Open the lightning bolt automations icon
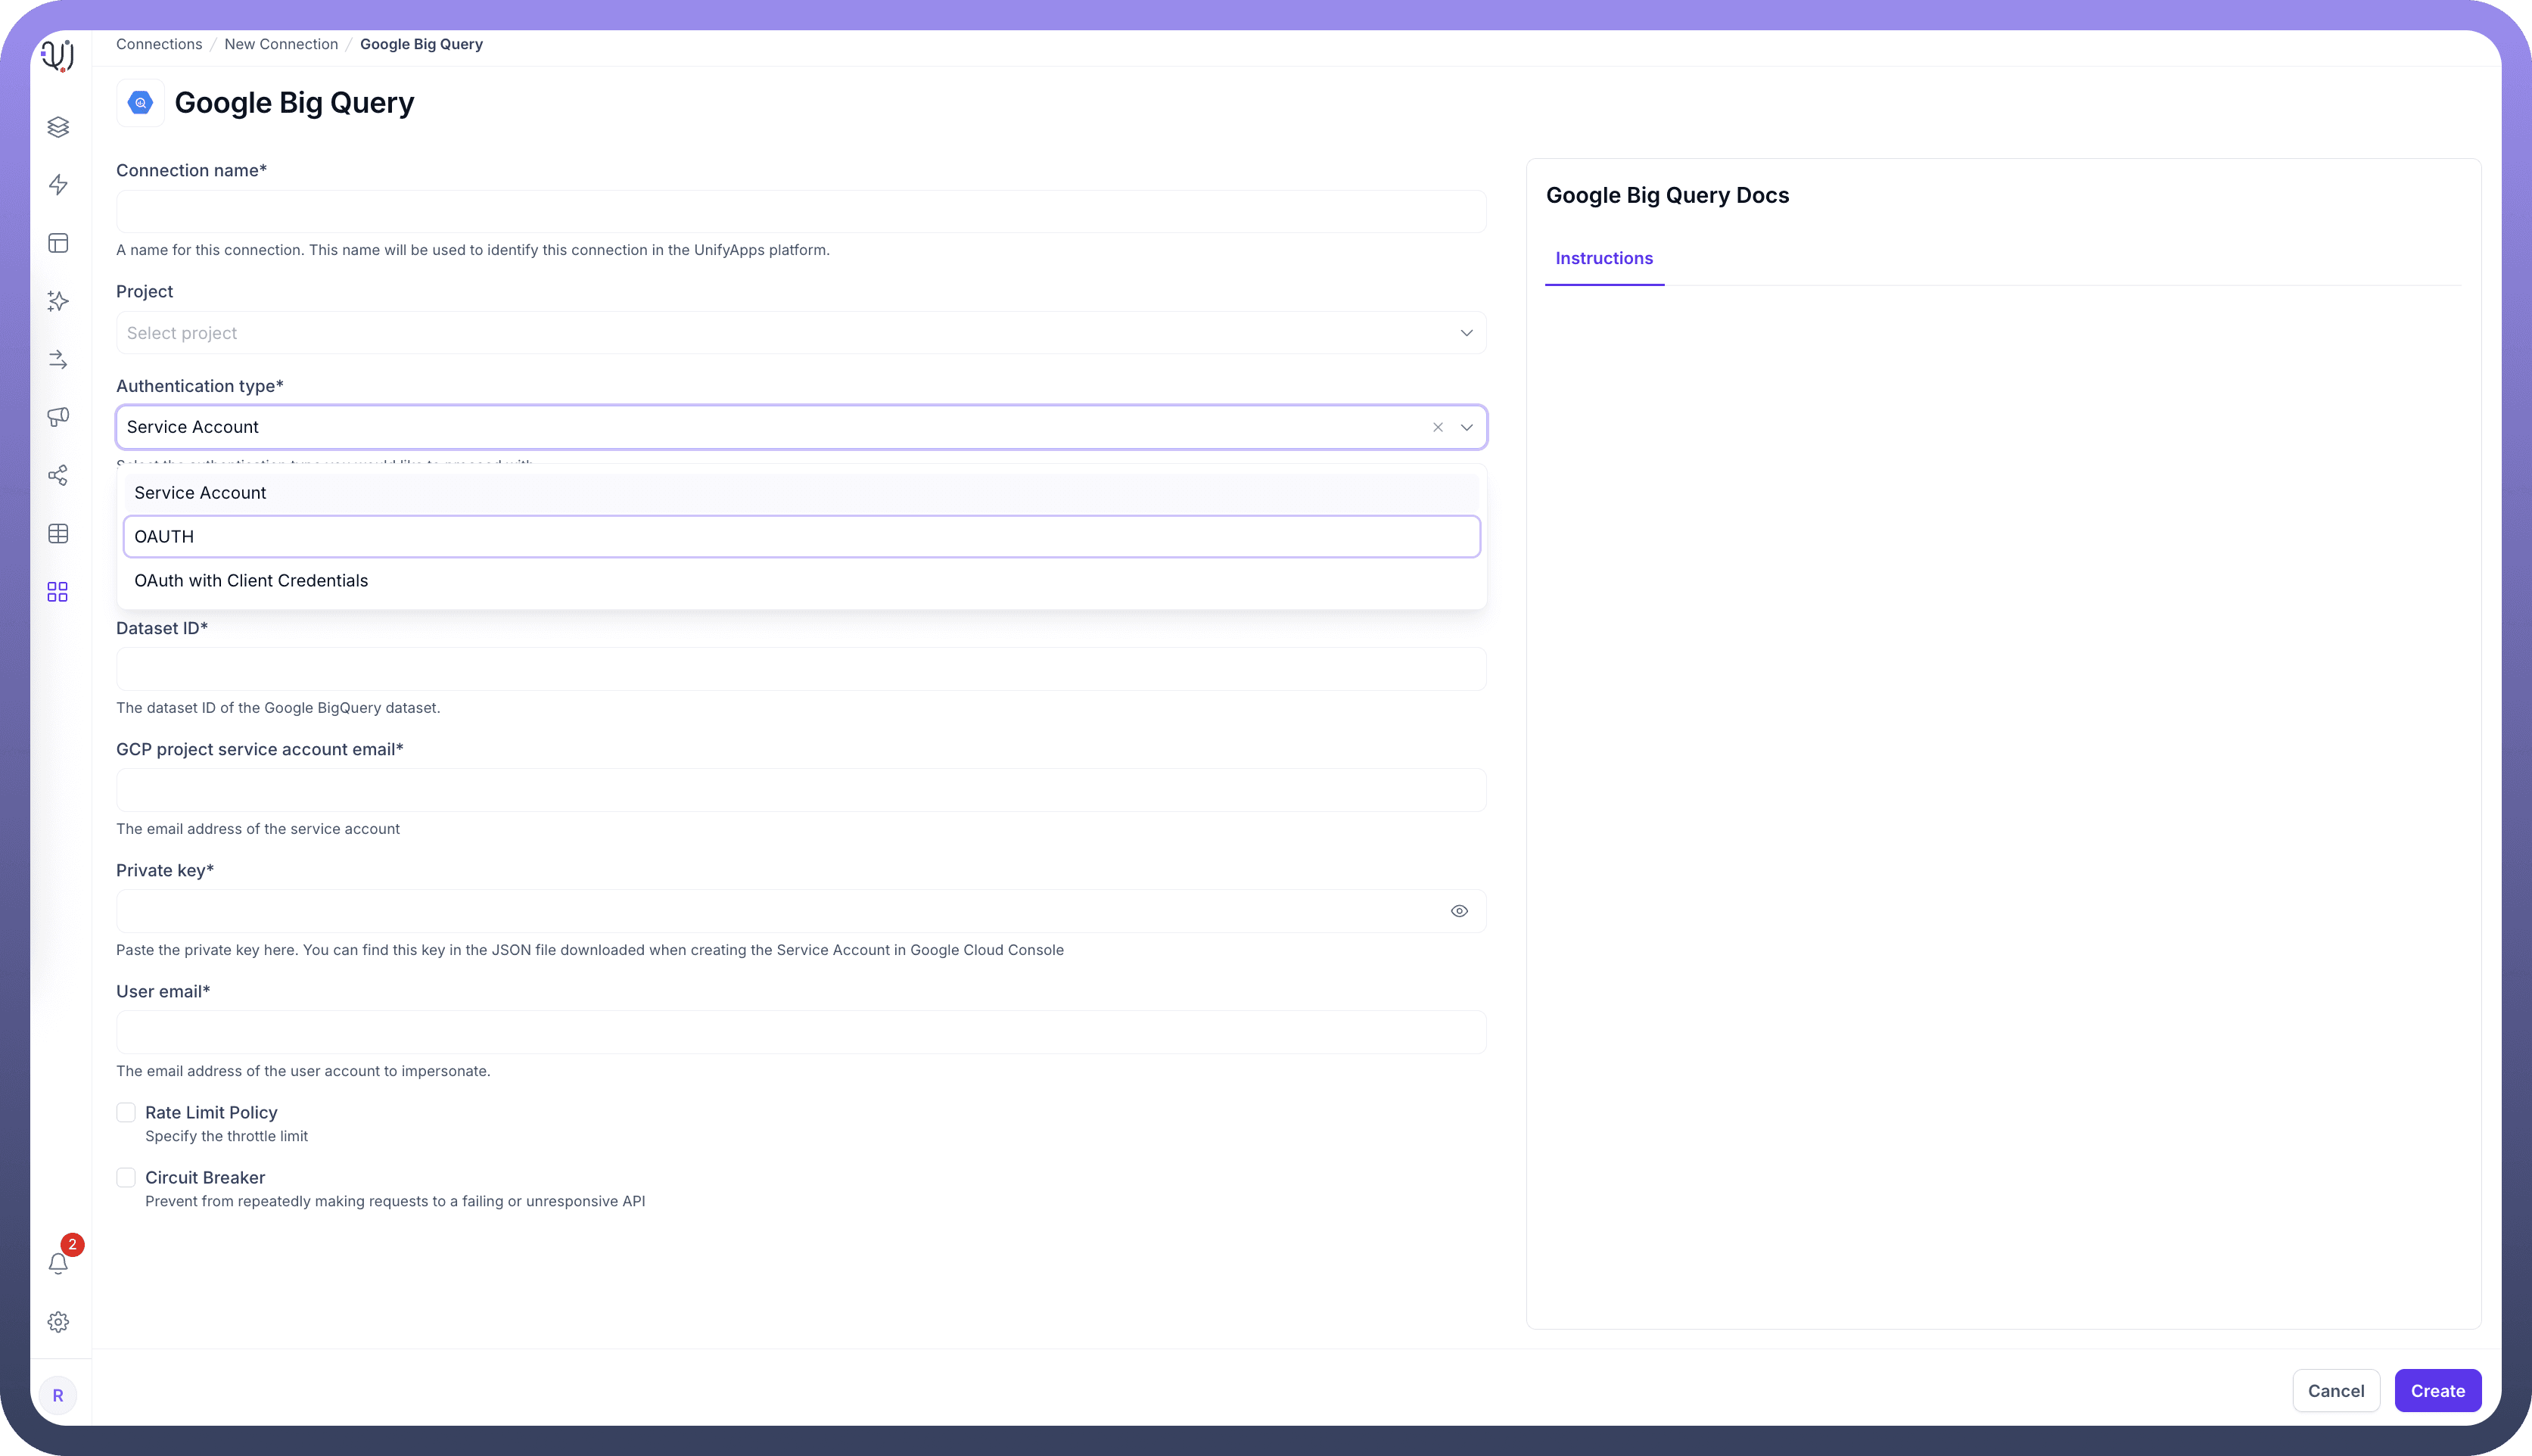The image size is (2532, 1456). [58, 185]
